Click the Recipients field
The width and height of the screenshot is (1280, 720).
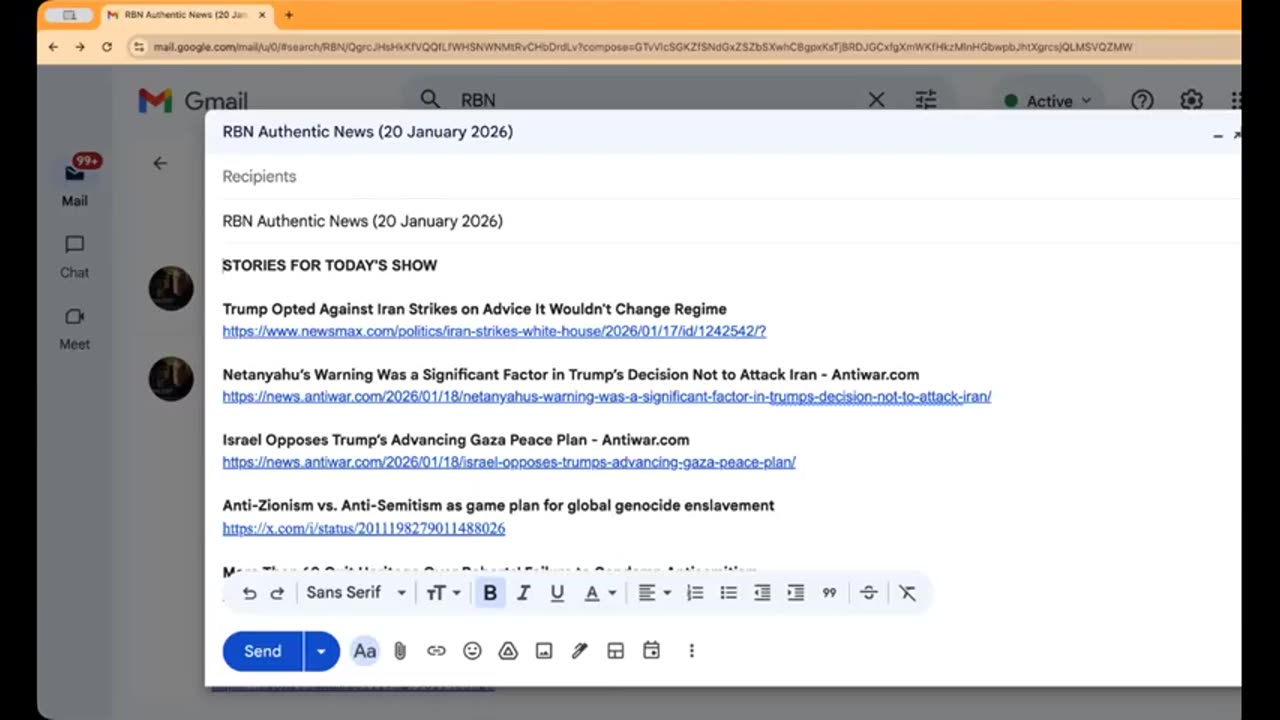[x=723, y=177]
